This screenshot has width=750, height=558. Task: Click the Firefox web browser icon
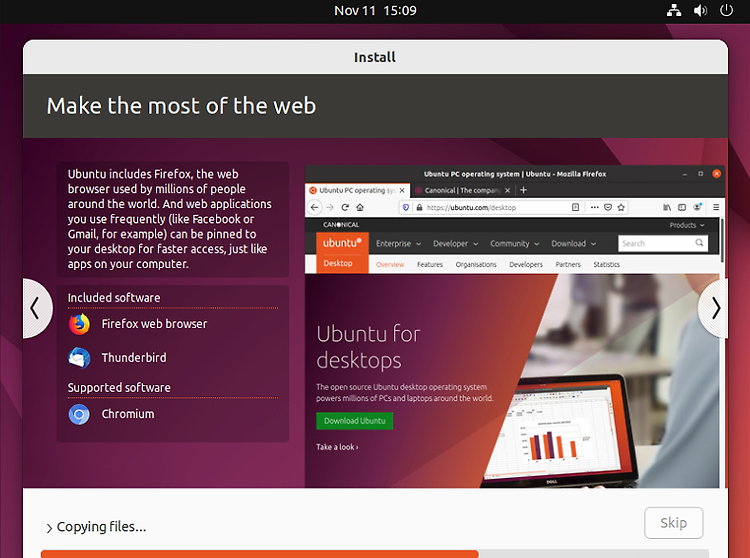79,324
